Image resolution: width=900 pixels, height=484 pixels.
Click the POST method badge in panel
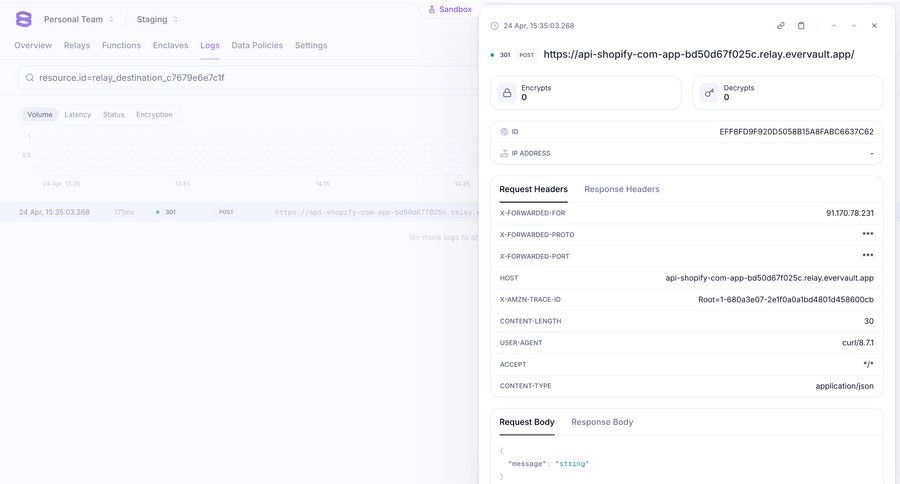coord(526,55)
